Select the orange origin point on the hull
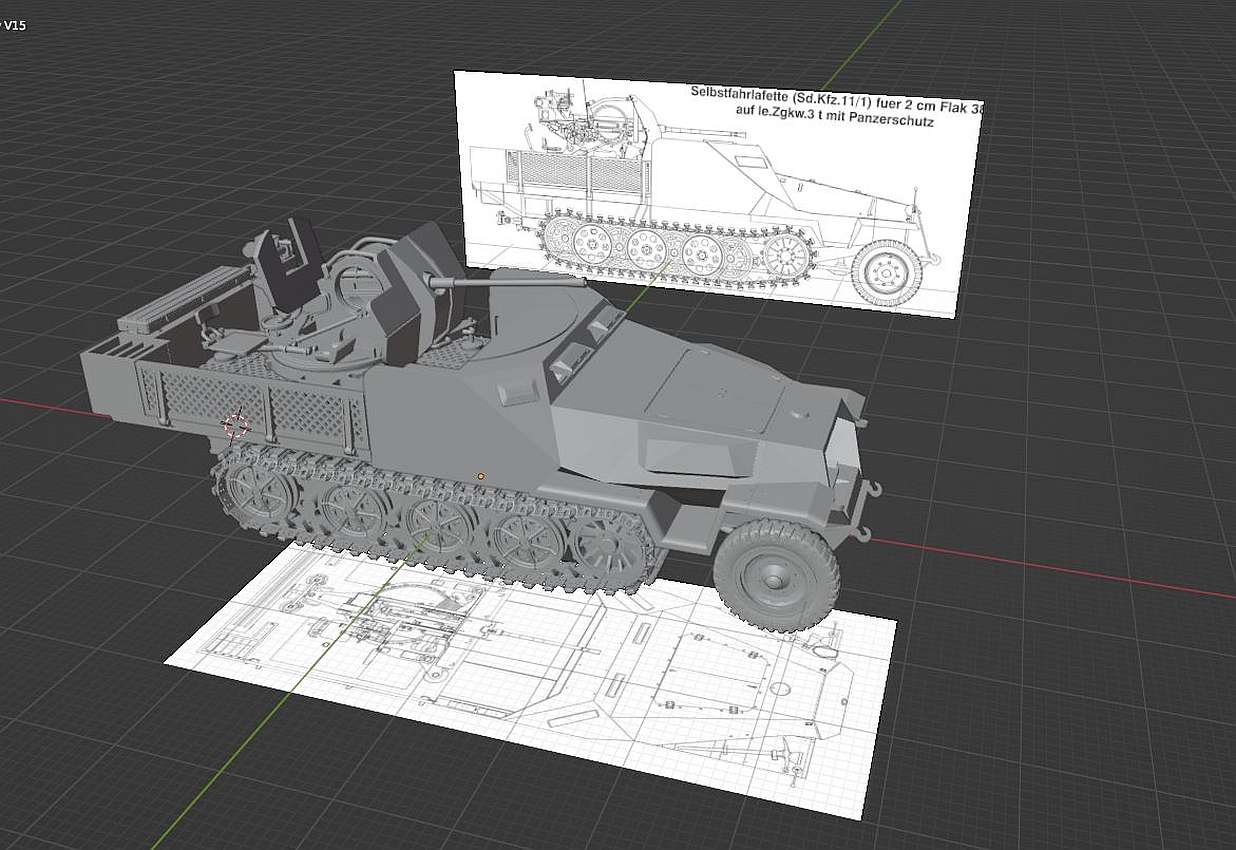Viewport: 1236px width, 850px height. click(481, 476)
